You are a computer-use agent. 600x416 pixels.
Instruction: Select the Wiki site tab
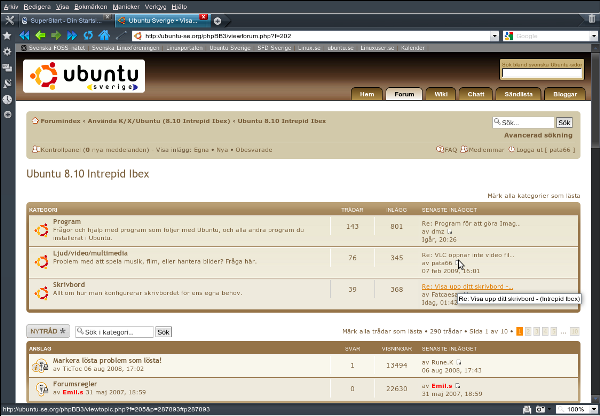click(x=441, y=94)
